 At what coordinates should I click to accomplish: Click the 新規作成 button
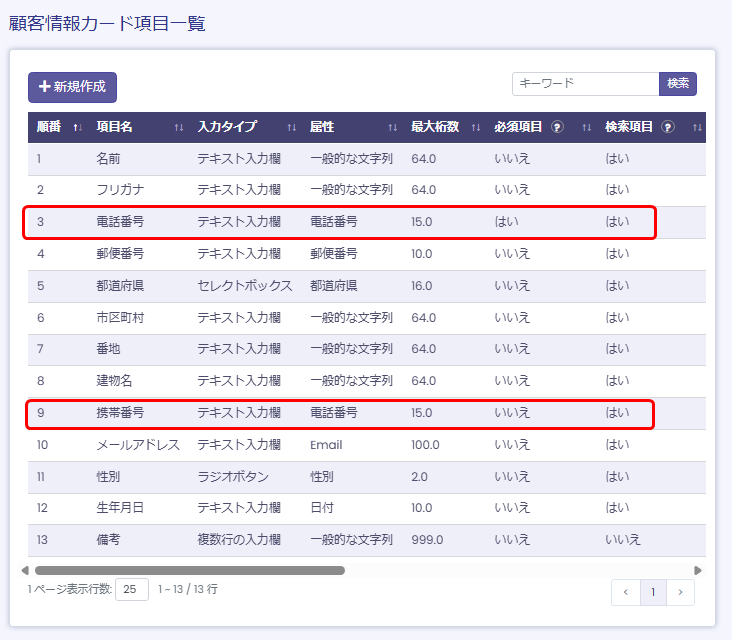tap(72, 87)
